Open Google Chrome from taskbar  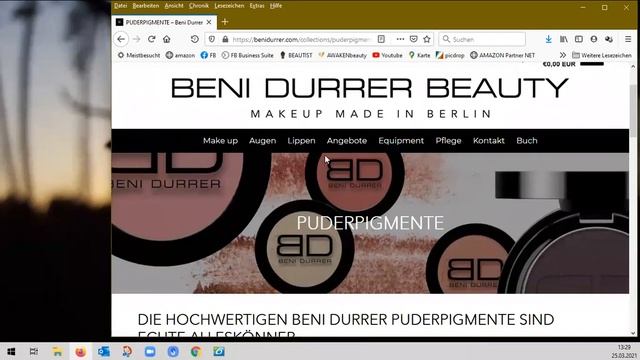[196, 351]
